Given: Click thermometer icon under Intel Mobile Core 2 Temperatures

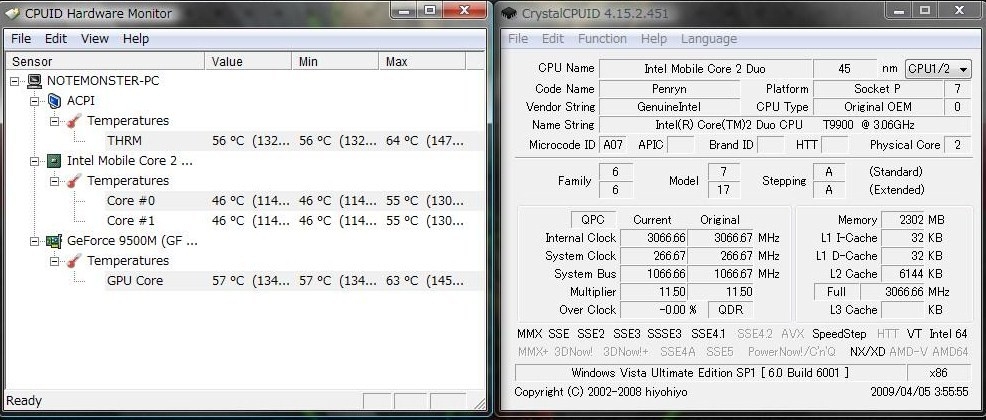Looking at the screenshot, I should click(x=74, y=180).
